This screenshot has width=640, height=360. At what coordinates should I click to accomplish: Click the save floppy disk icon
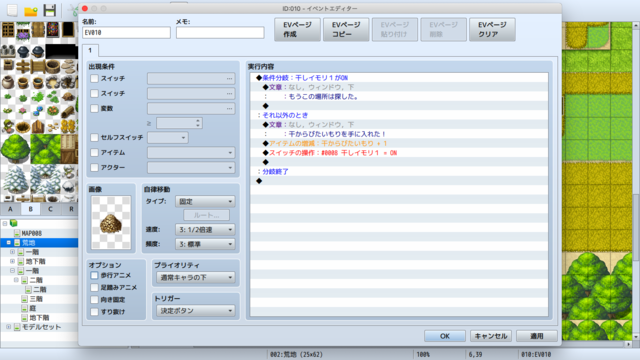pos(49,10)
